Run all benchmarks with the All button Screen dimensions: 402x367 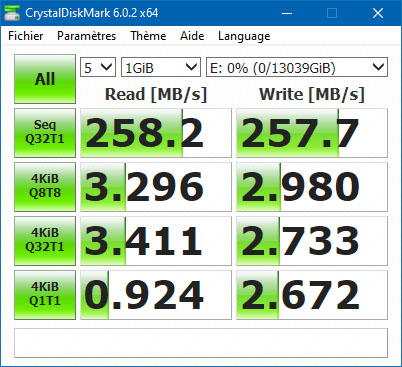45,79
